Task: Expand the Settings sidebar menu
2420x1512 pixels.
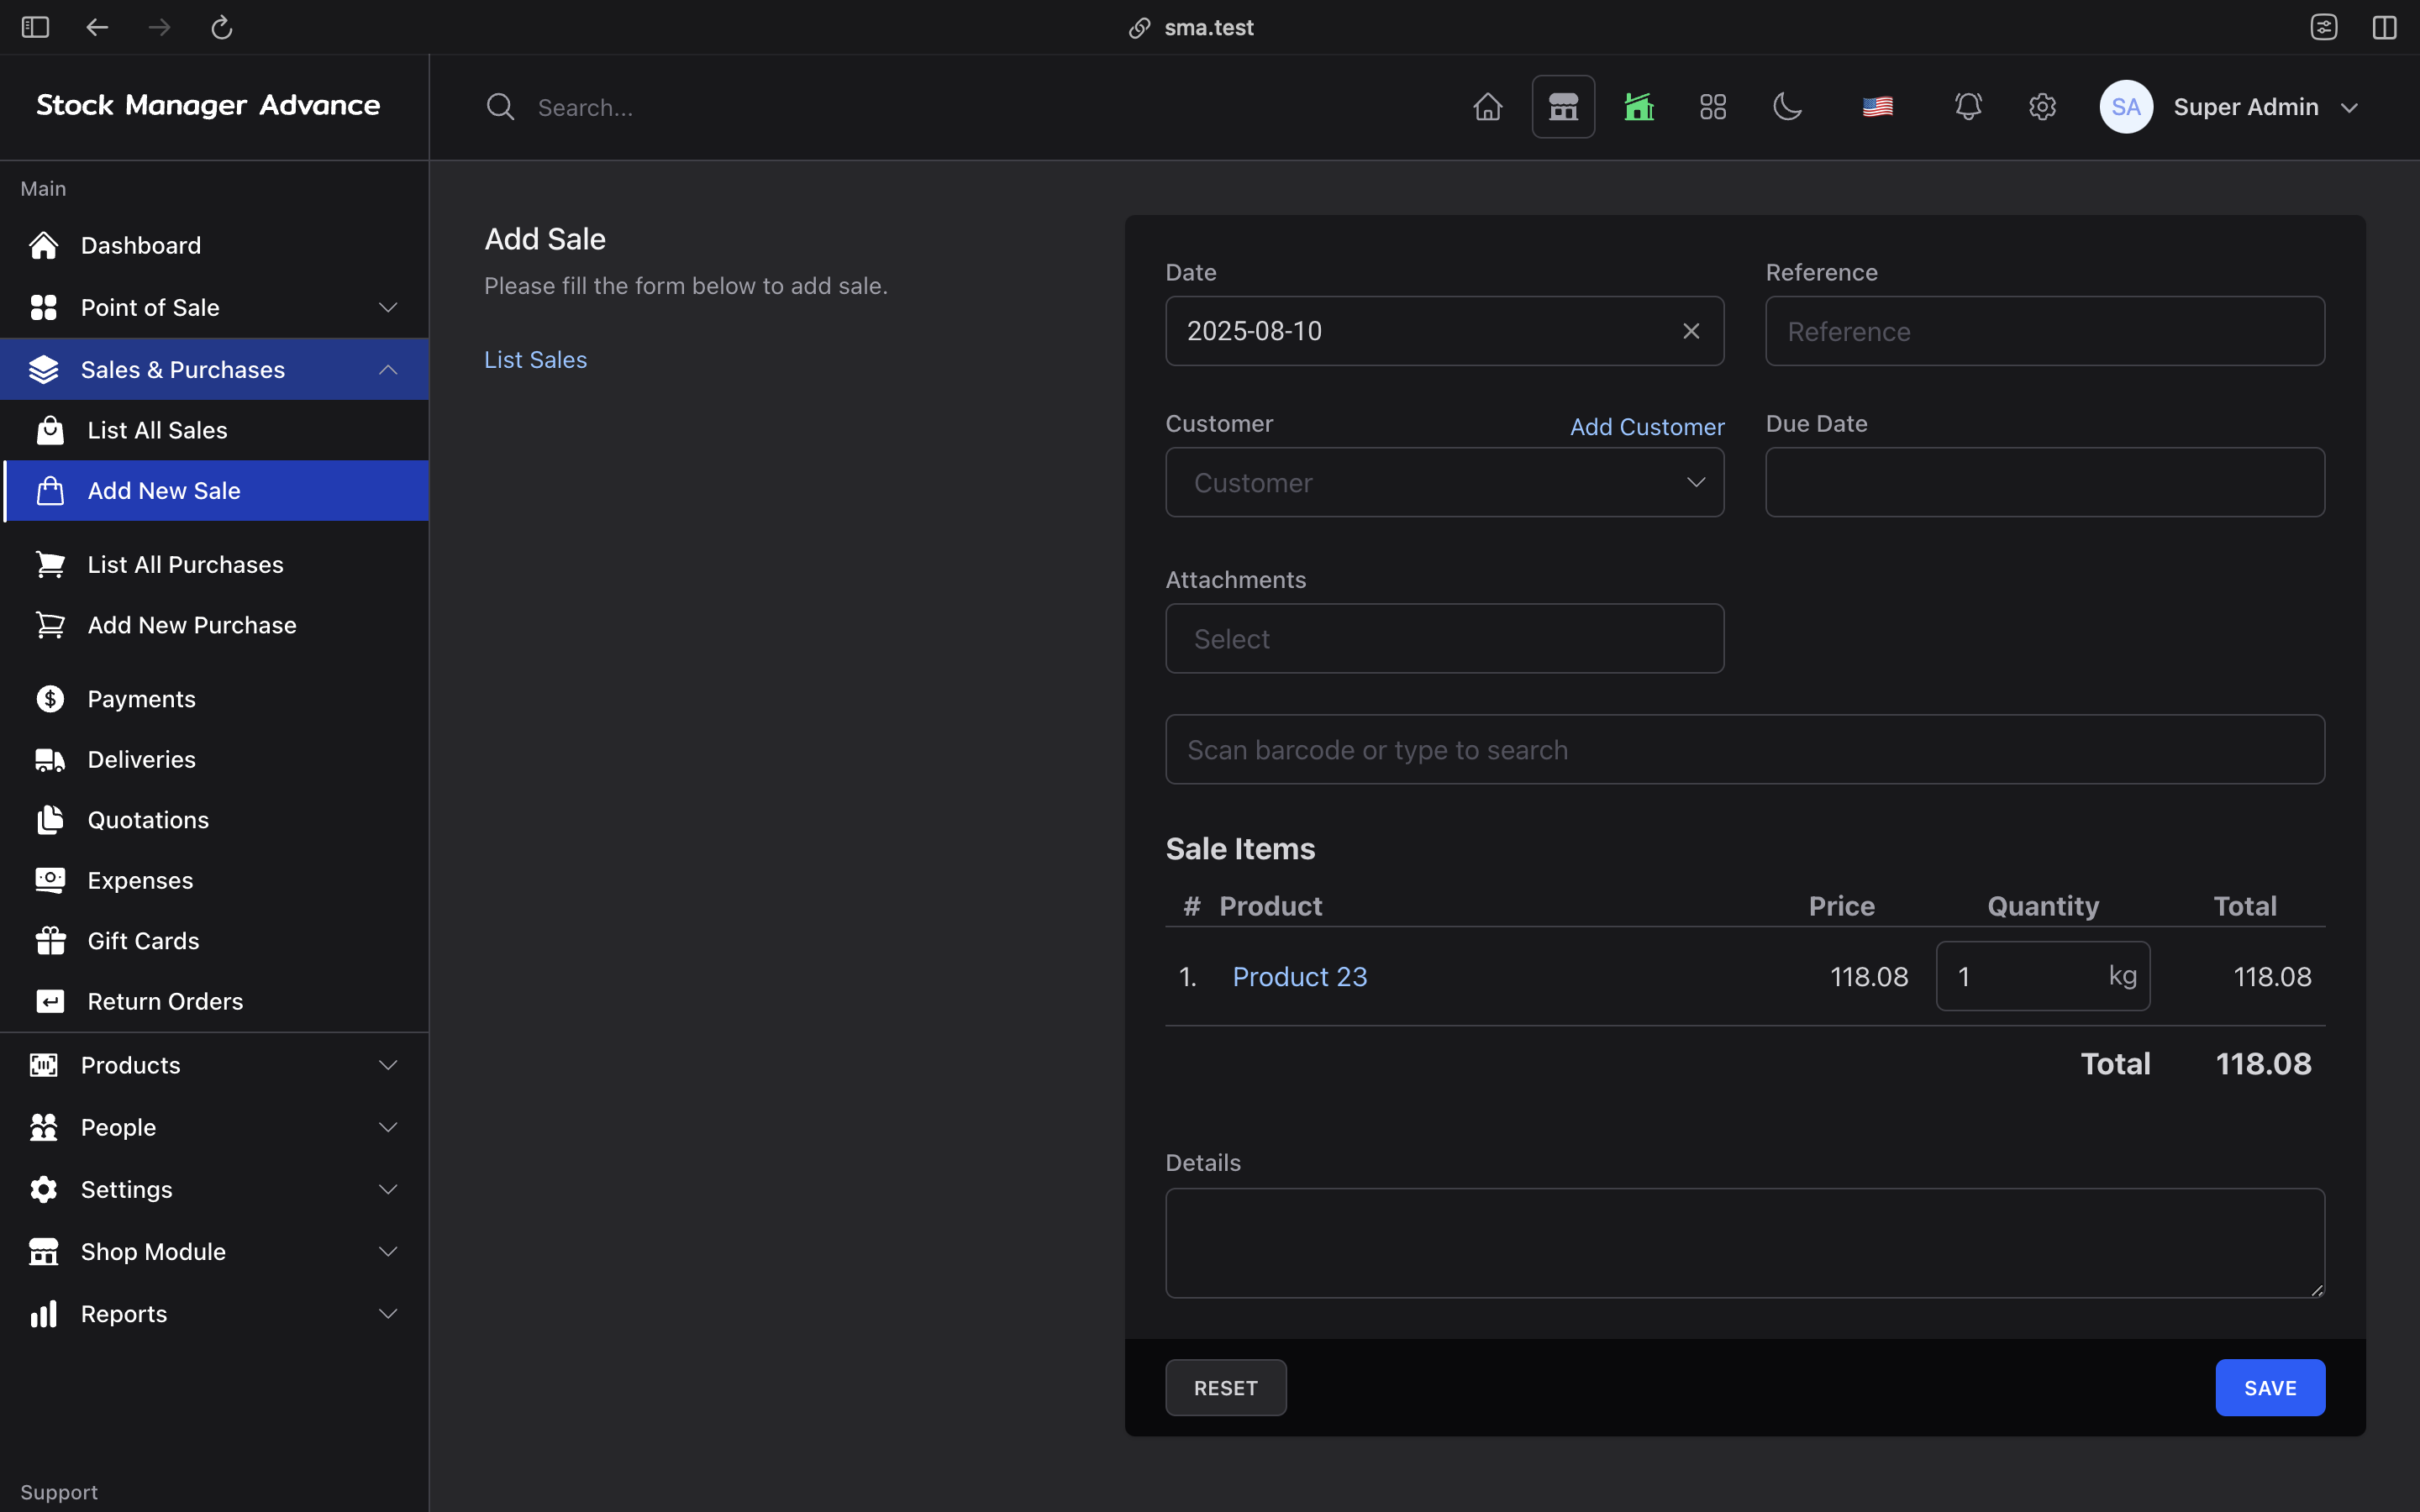Action: click(x=214, y=1189)
